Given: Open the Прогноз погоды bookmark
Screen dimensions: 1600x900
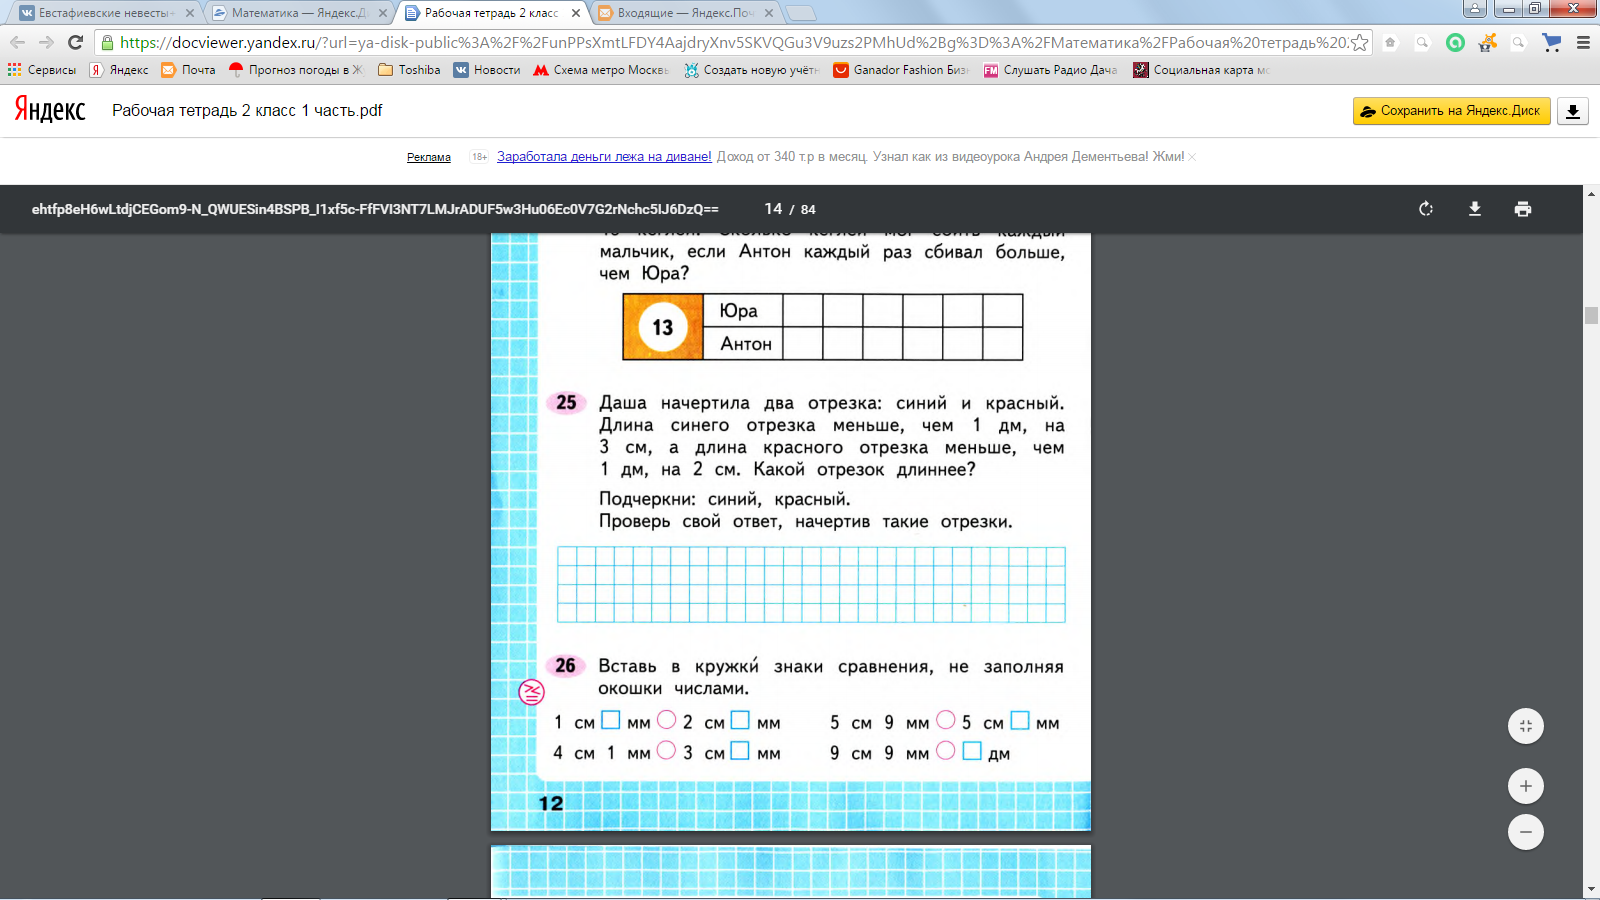Looking at the screenshot, I should 297,70.
